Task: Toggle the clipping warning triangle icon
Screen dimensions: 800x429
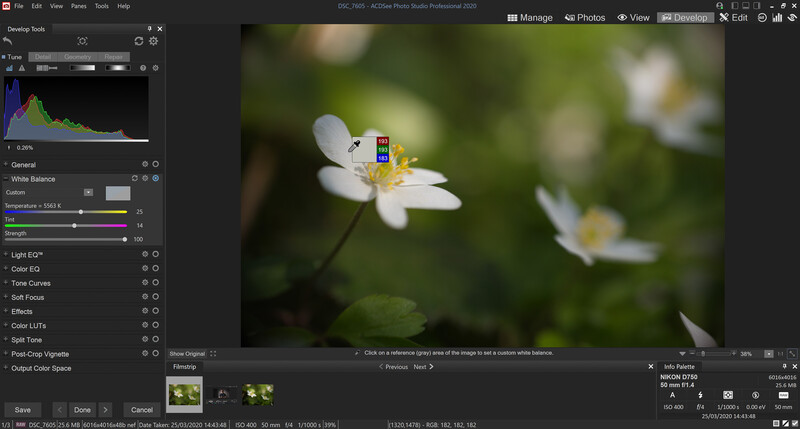Action: (21, 68)
